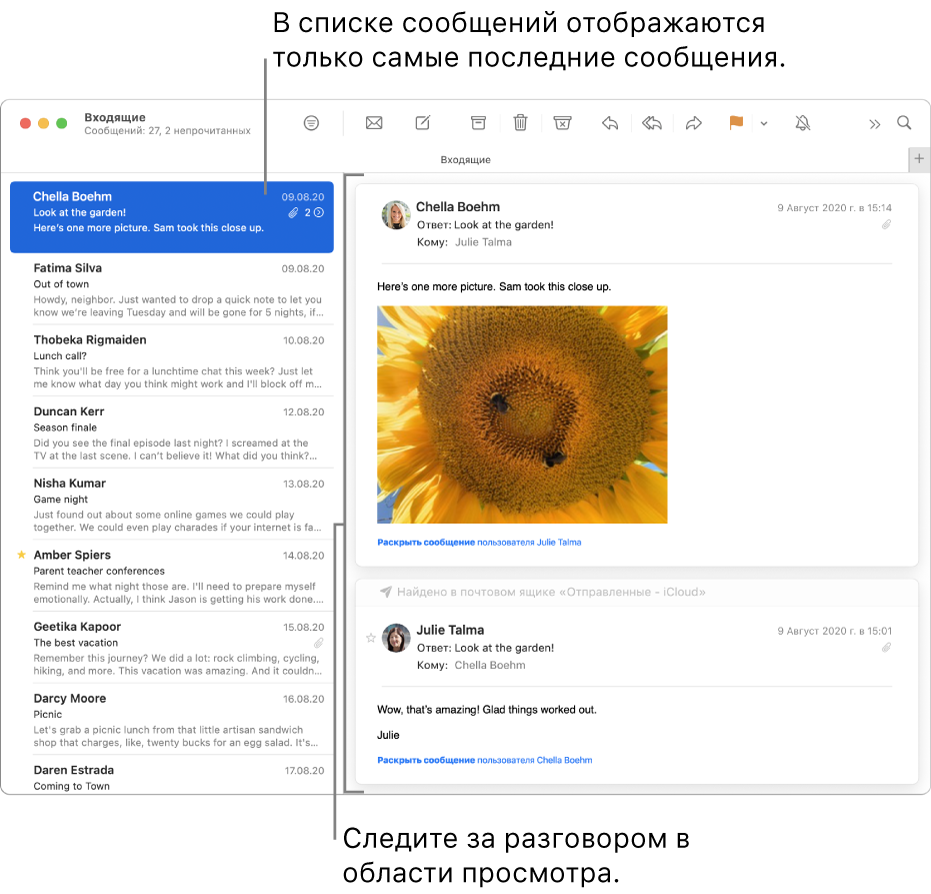Select the filter icon above message list
Screen dimensions: 931x894
coord(311,122)
